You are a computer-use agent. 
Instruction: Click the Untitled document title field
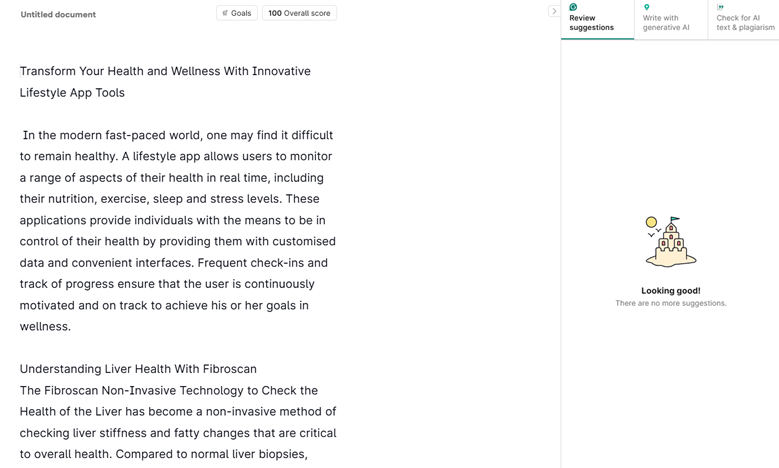58,15
